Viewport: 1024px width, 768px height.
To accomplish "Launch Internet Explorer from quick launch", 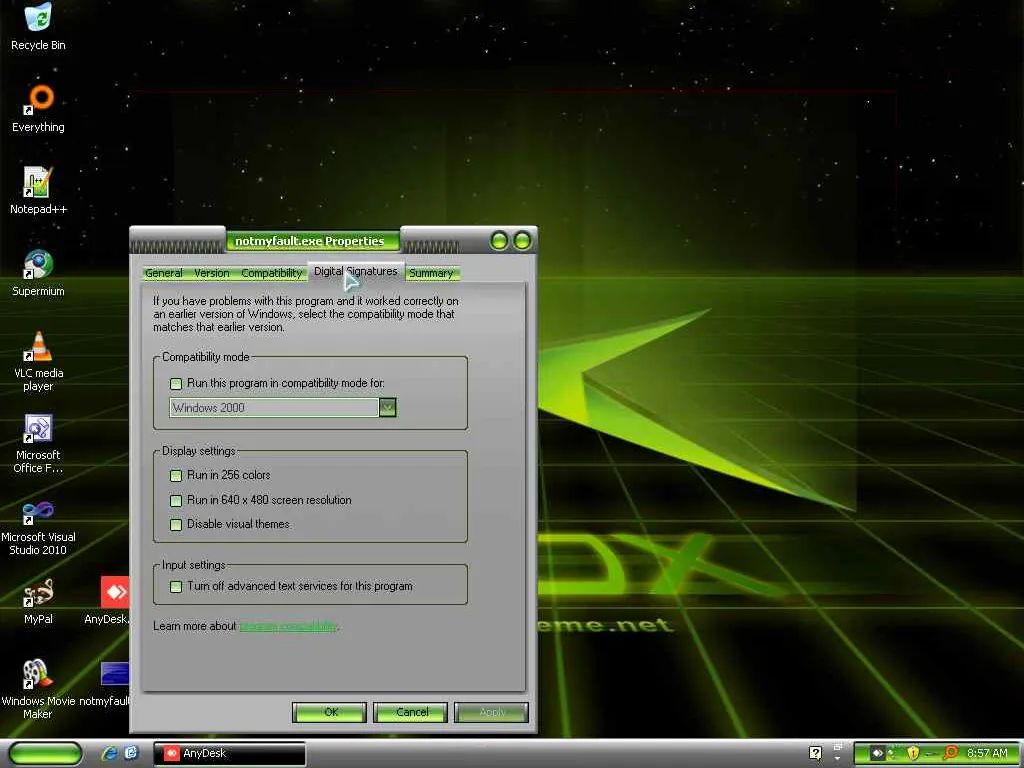I will coord(110,754).
